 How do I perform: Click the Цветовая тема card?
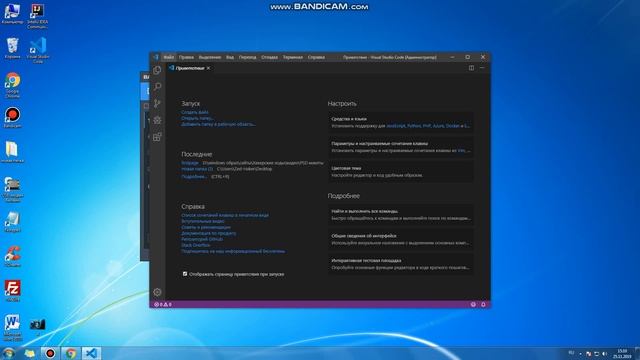pos(401,171)
